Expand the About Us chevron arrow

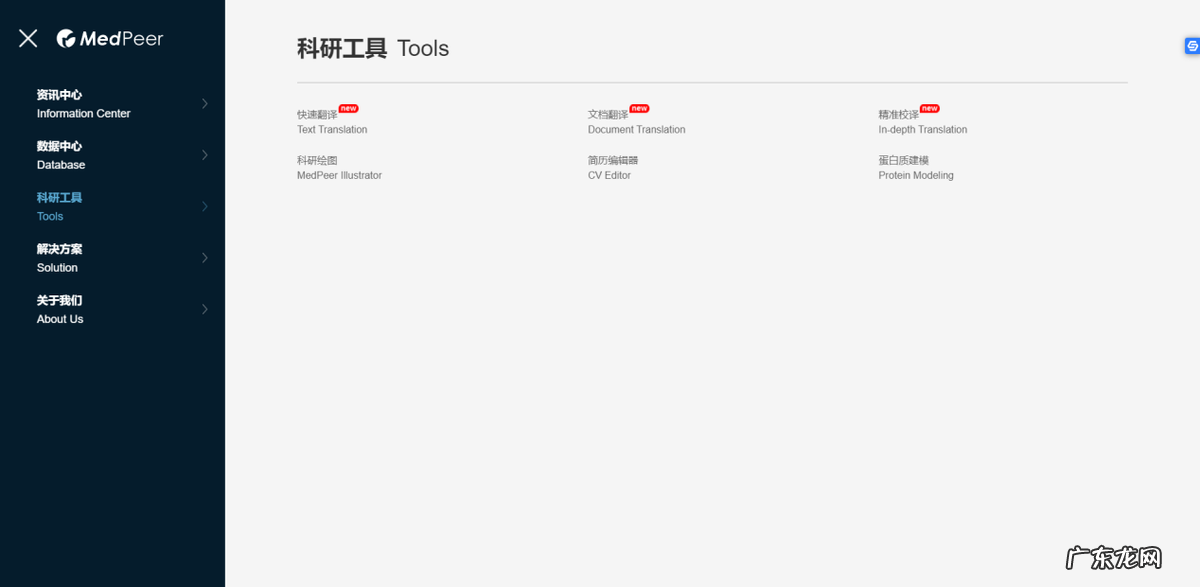click(205, 309)
